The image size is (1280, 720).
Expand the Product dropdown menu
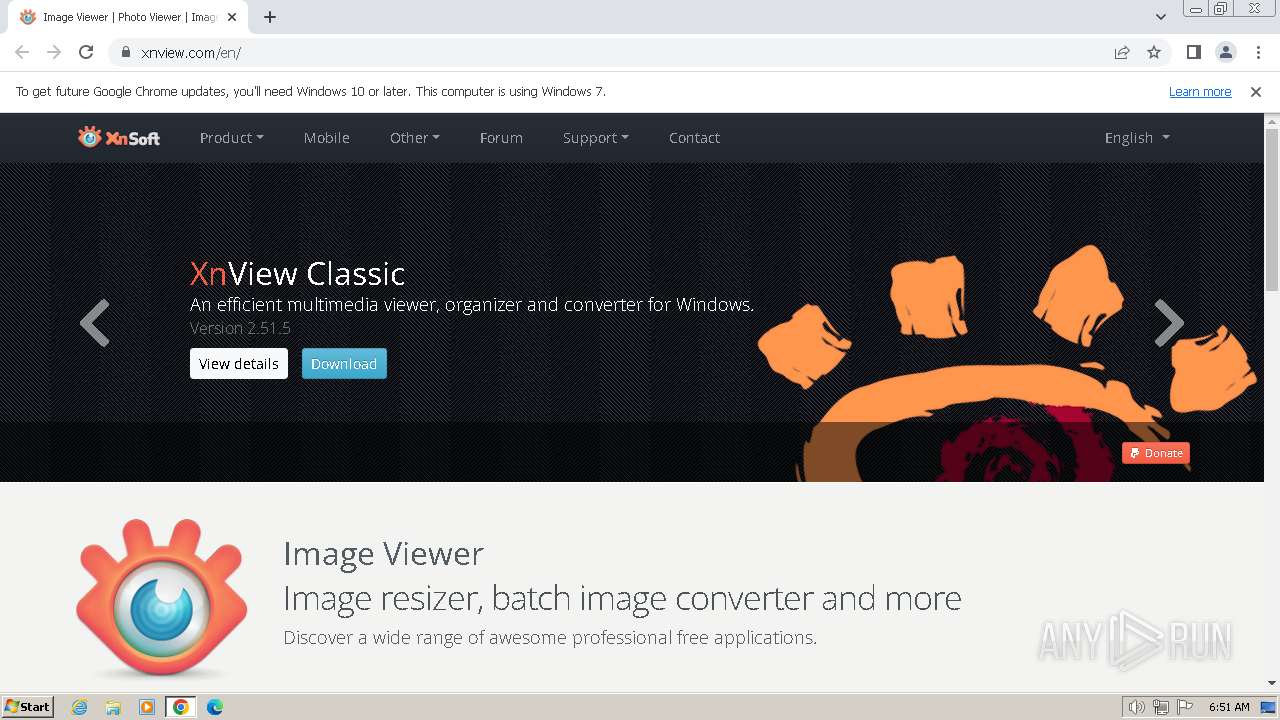[x=231, y=138]
